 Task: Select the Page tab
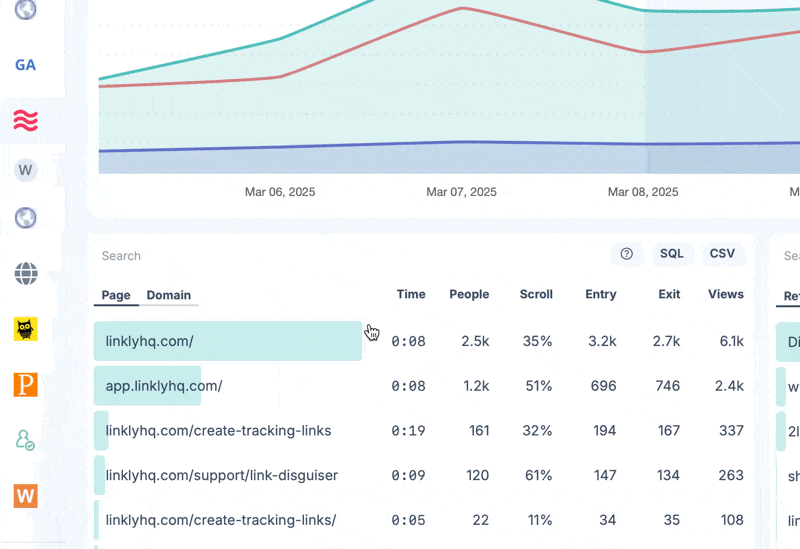[x=116, y=295]
